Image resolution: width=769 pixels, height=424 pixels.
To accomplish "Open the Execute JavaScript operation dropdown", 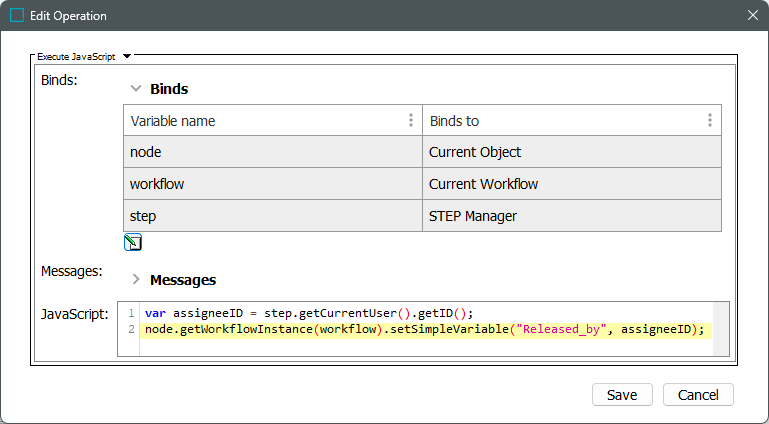I will pos(127,58).
